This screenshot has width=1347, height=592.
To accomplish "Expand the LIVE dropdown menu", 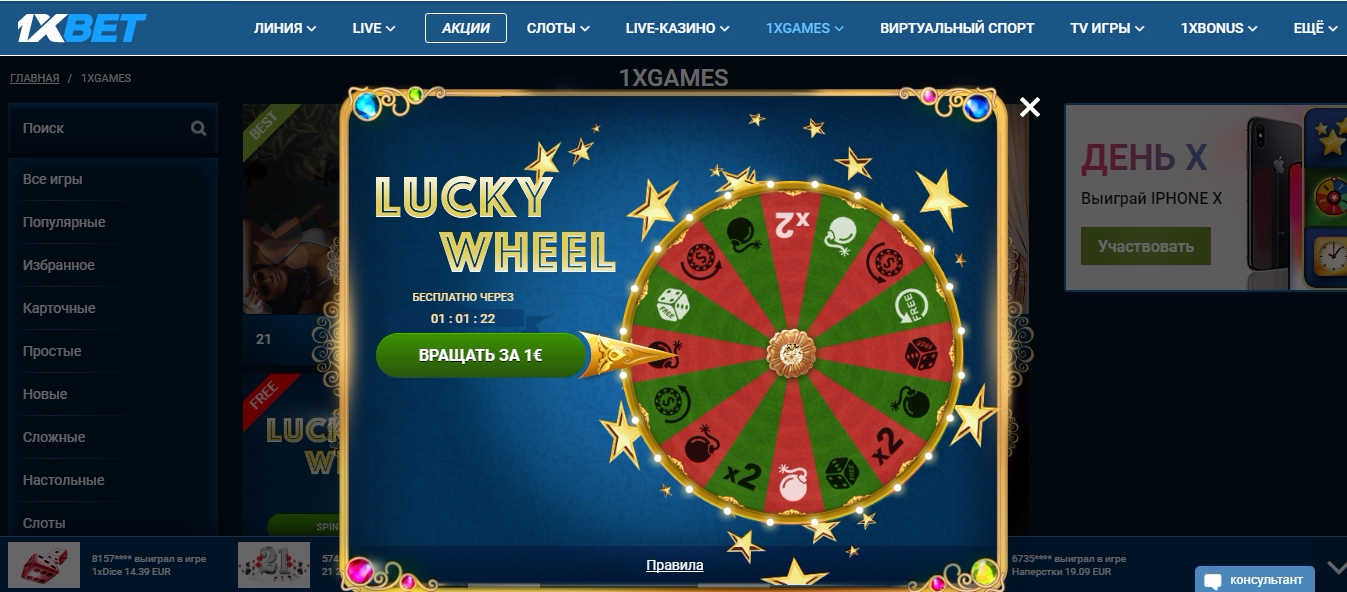I will coord(374,28).
